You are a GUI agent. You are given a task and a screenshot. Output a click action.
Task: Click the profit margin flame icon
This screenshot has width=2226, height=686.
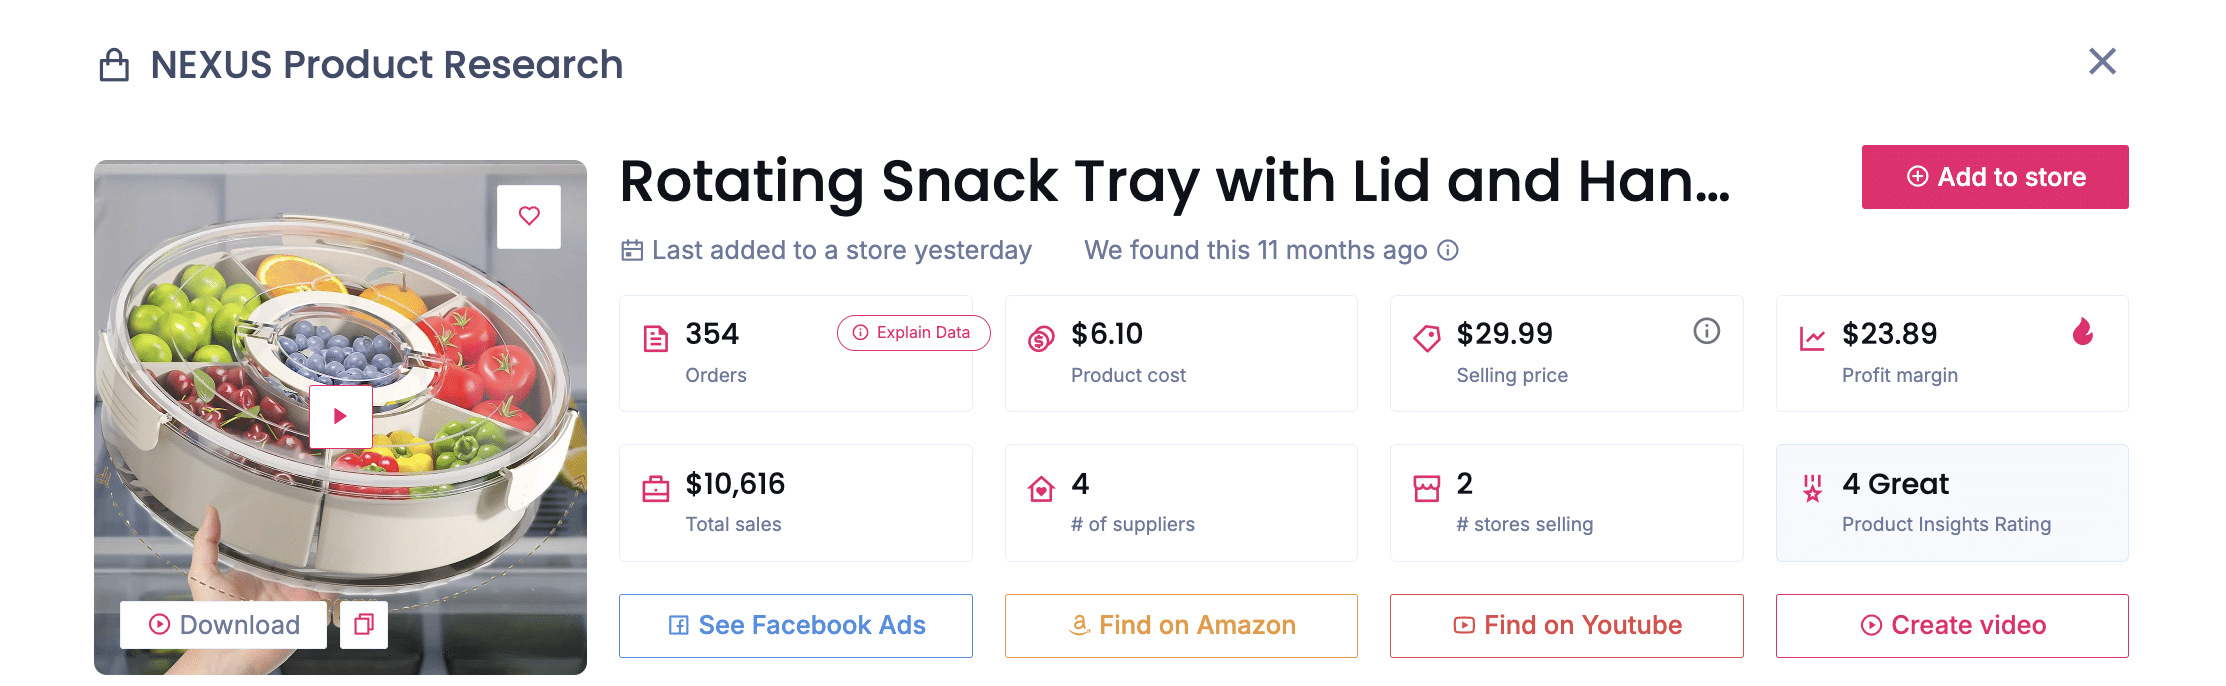[2083, 331]
